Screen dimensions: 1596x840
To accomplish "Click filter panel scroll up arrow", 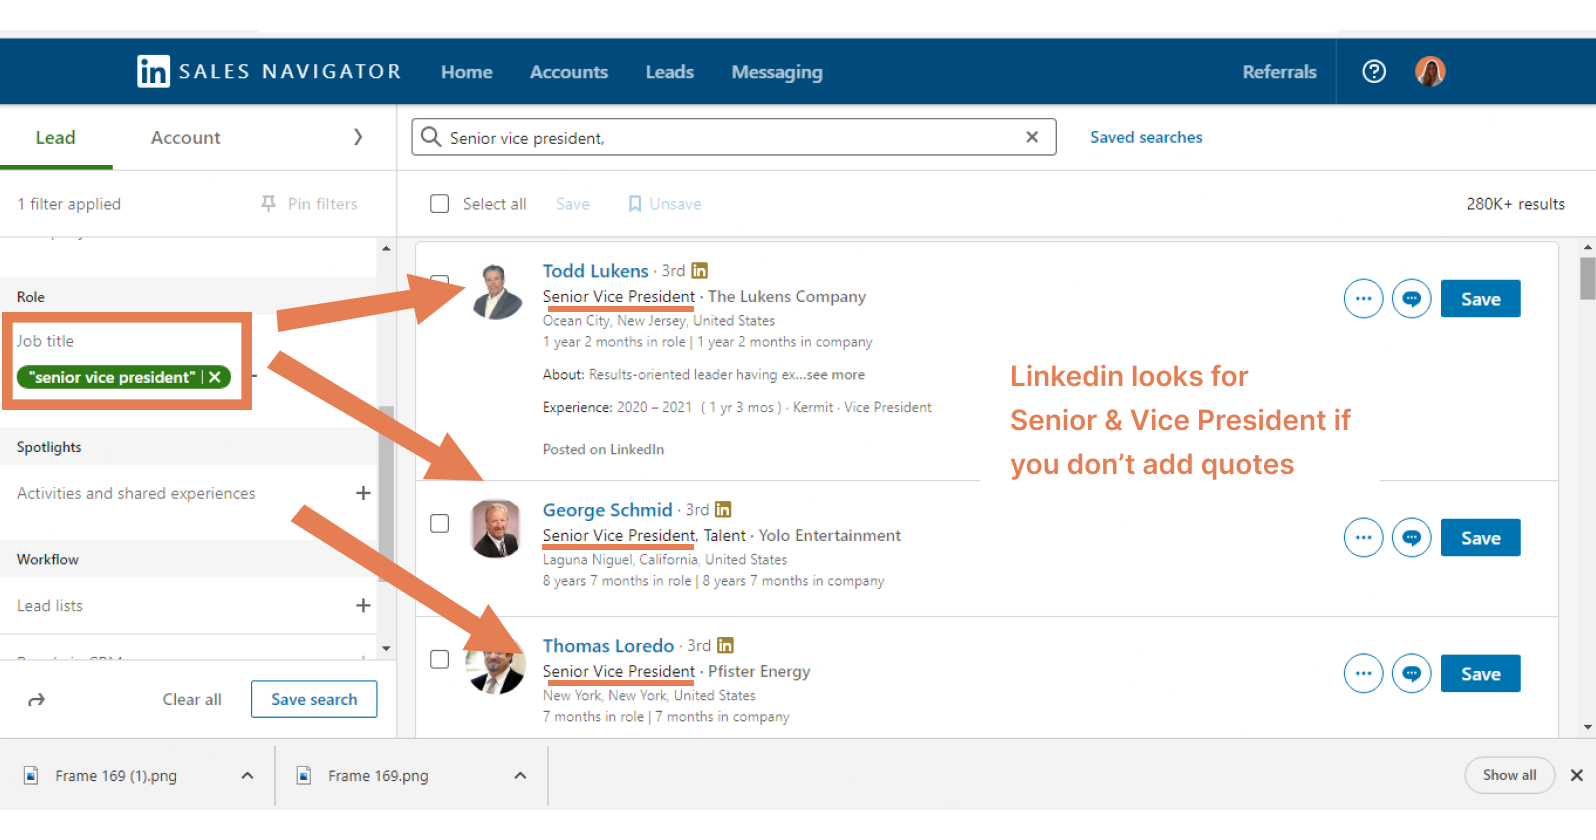I will pyautogui.click(x=386, y=248).
